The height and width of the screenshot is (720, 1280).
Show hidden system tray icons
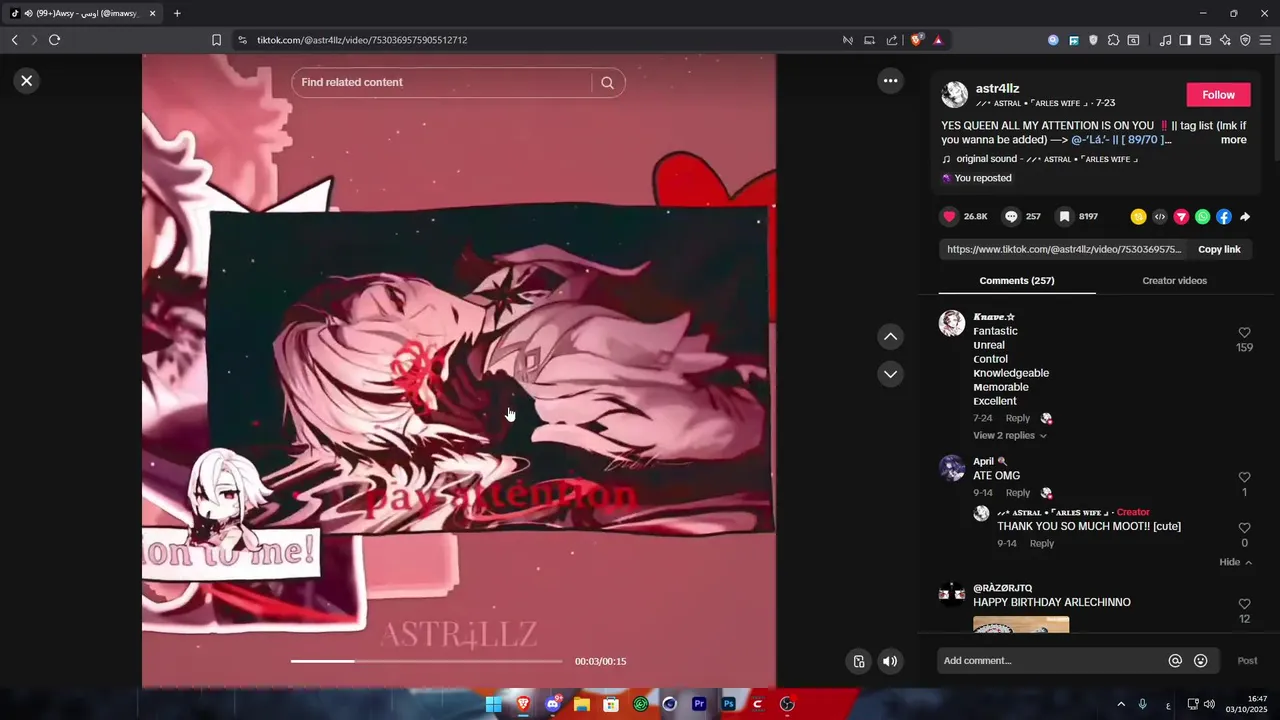[x=1121, y=704]
